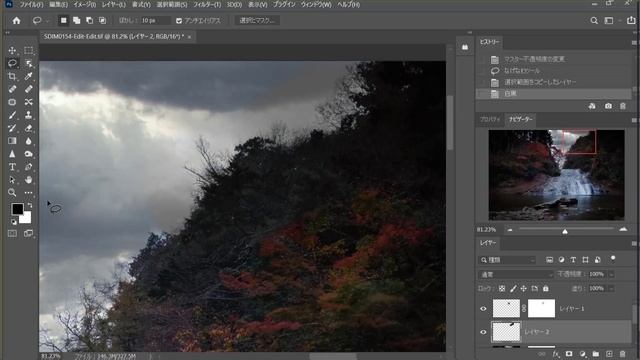Expand the collapsed toolbox double-arrow

[x=7, y=32]
